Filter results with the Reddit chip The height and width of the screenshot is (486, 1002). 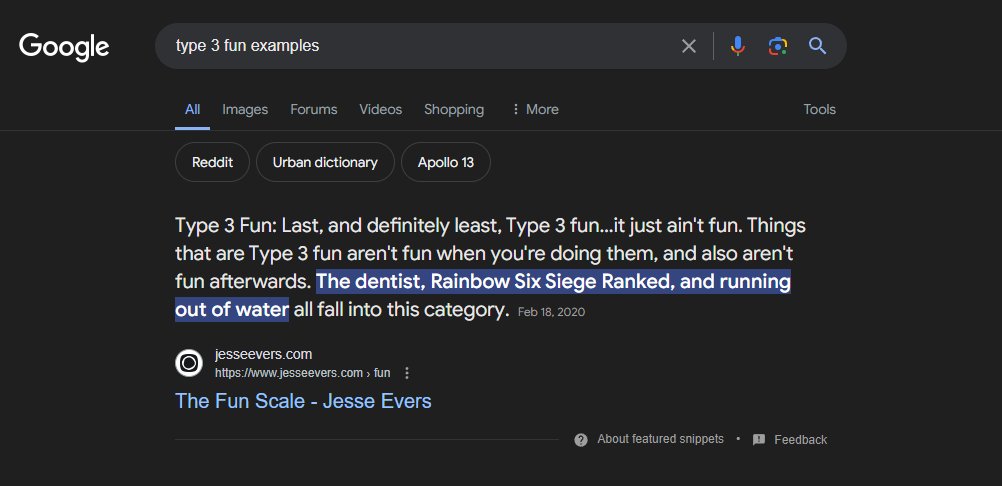pyautogui.click(x=212, y=162)
